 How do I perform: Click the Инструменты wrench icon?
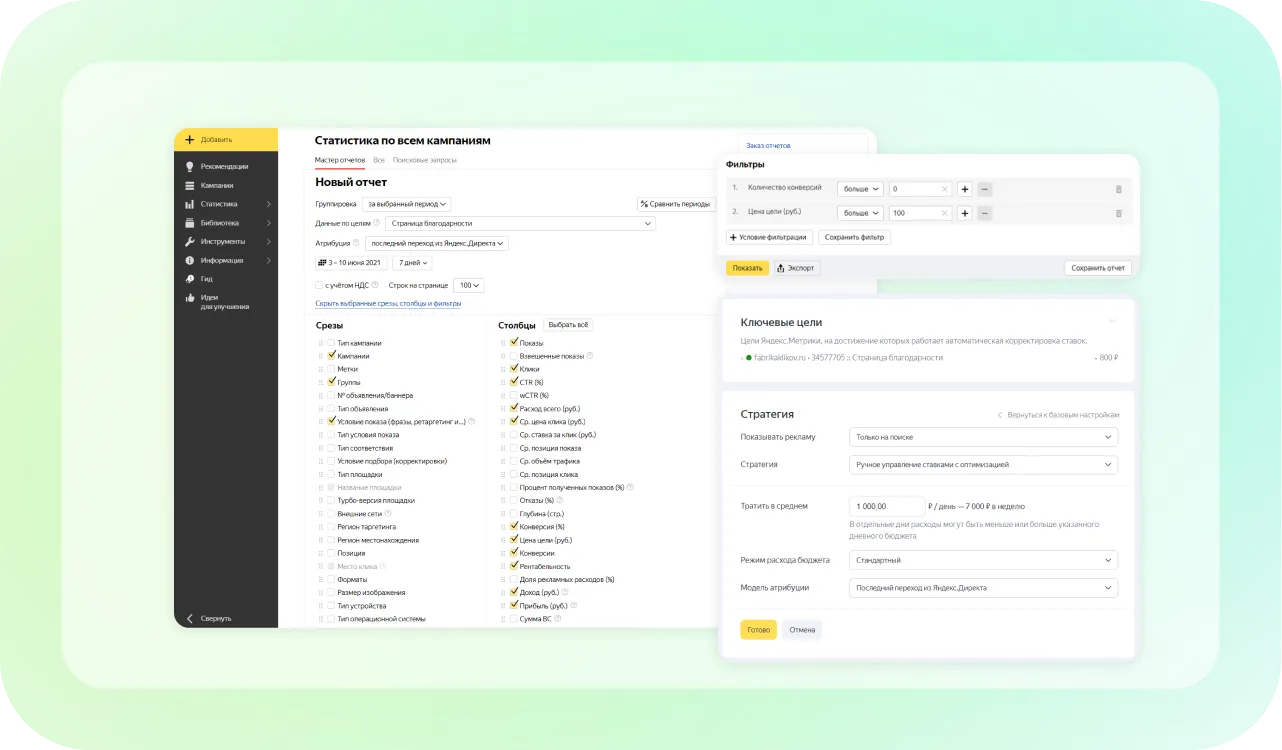(190, 241)
